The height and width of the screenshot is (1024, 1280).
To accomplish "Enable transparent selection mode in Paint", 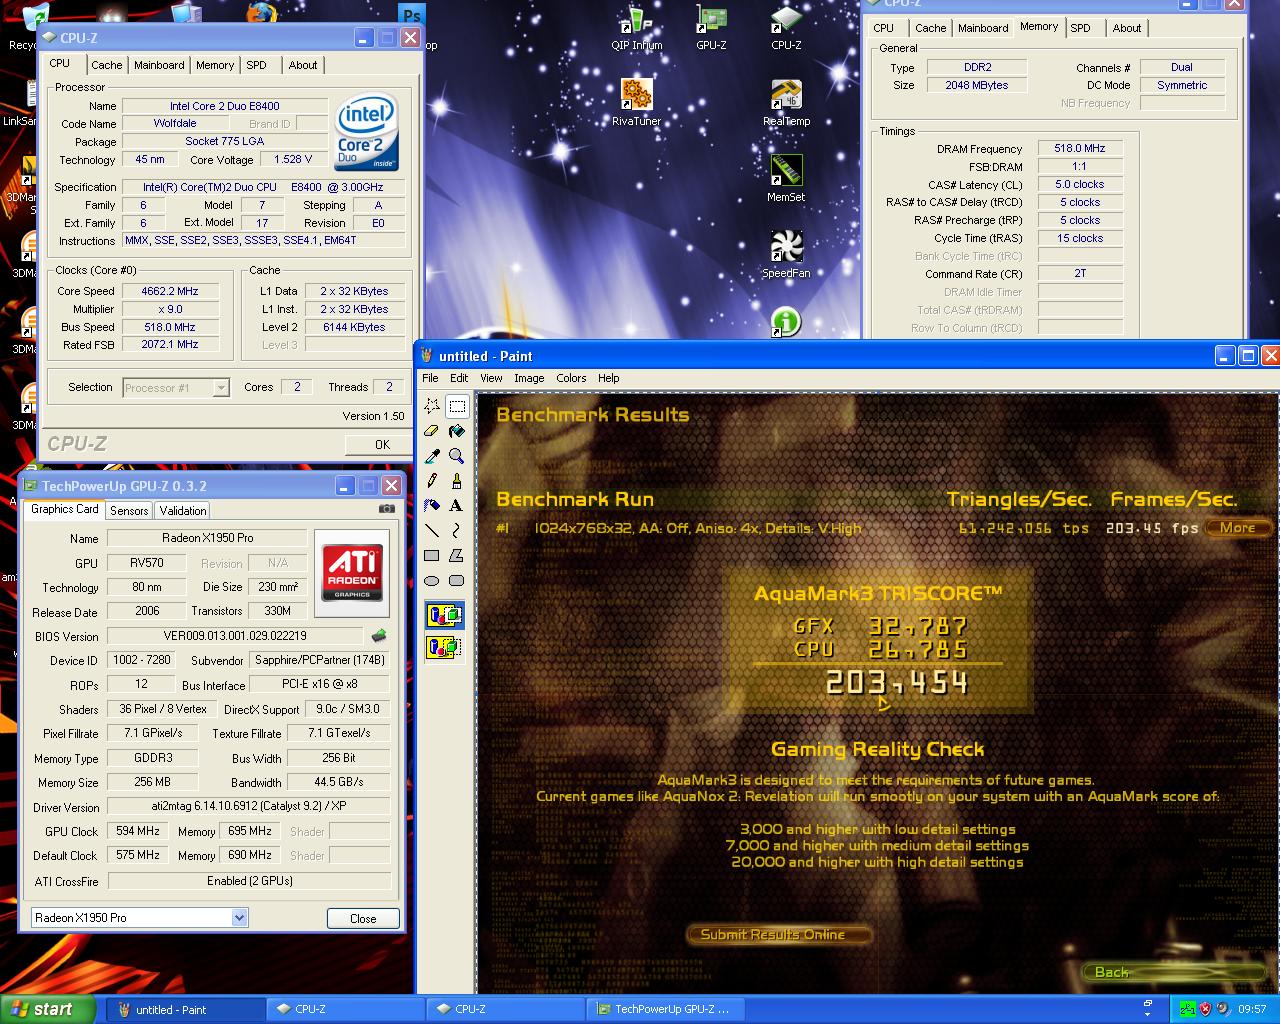I will 445,648.
